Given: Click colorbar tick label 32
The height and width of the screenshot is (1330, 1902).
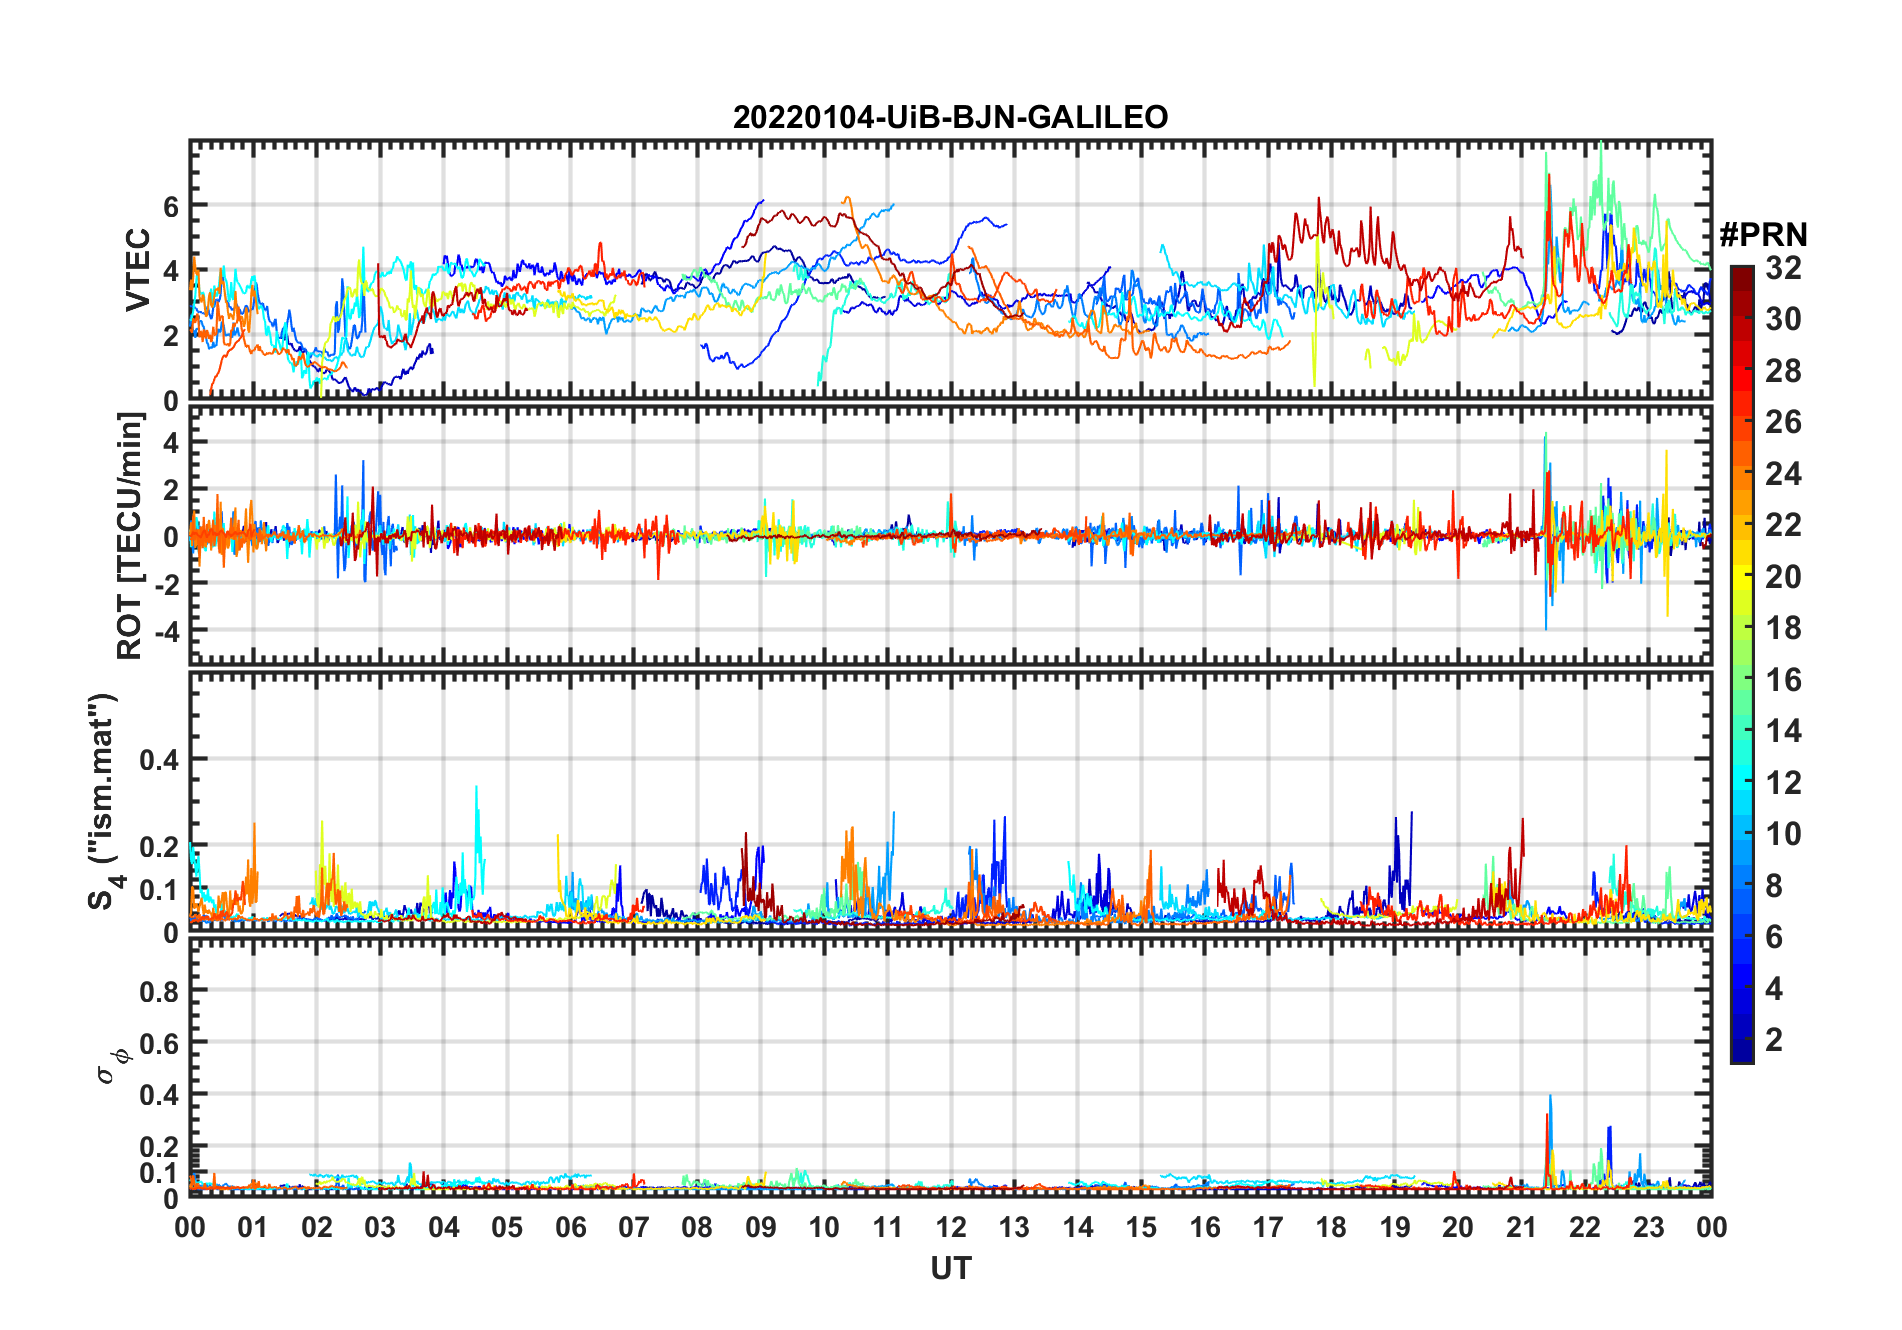Looking at the screenshot, I should point(1783,268).
